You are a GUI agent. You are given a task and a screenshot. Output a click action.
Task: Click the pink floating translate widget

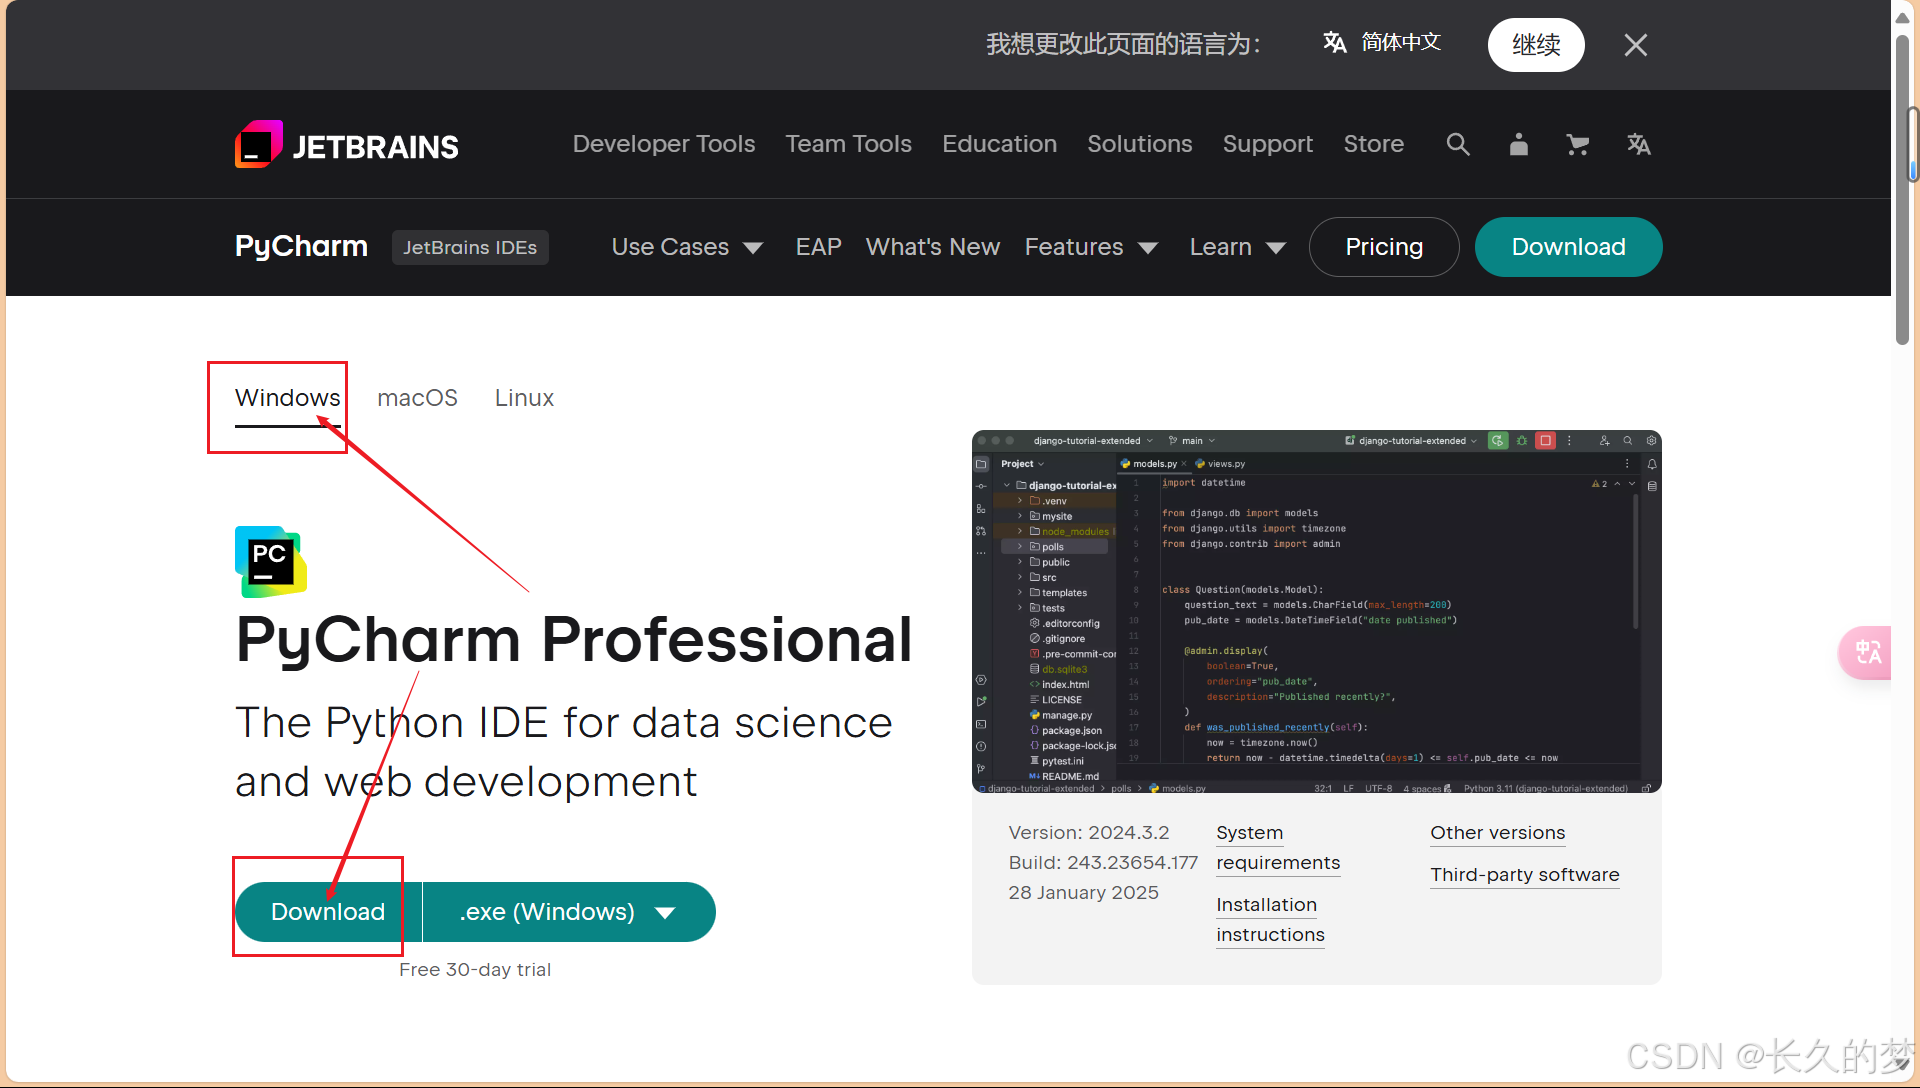pos(1866,652)
